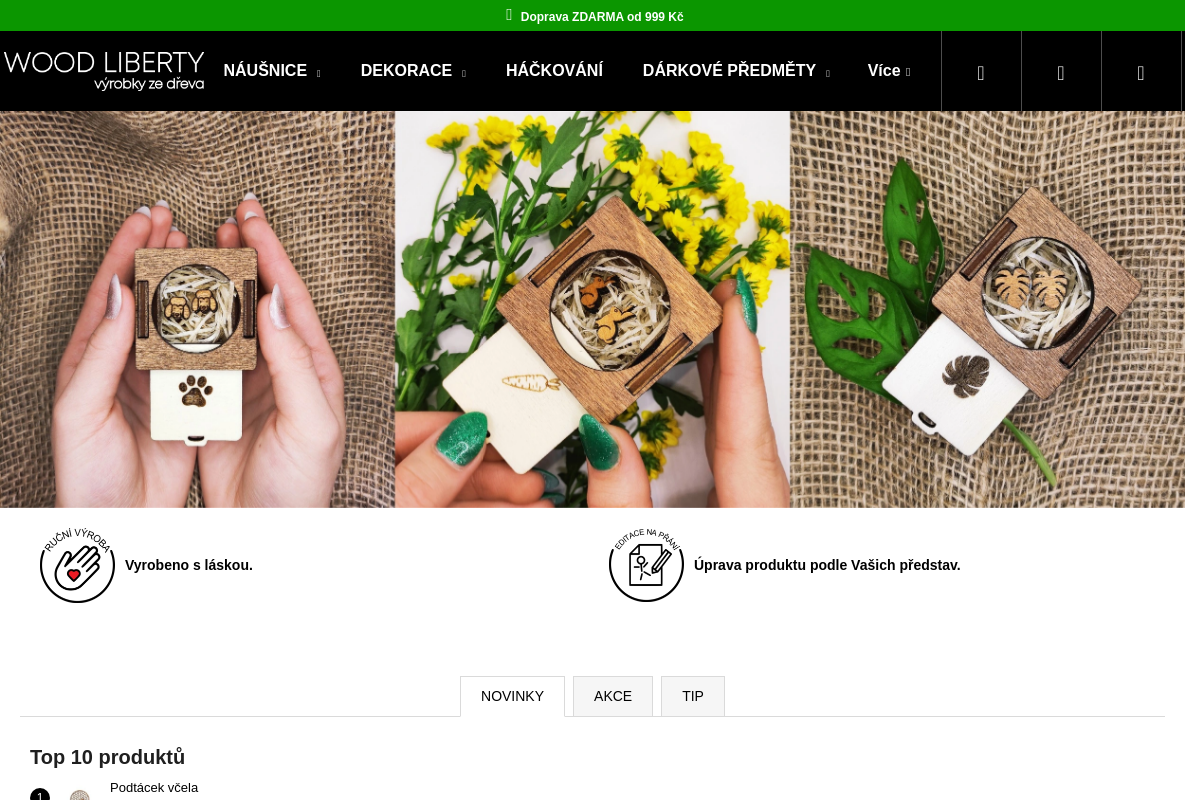
Task: Switch to the TIP tab
Action: point(693,696)
